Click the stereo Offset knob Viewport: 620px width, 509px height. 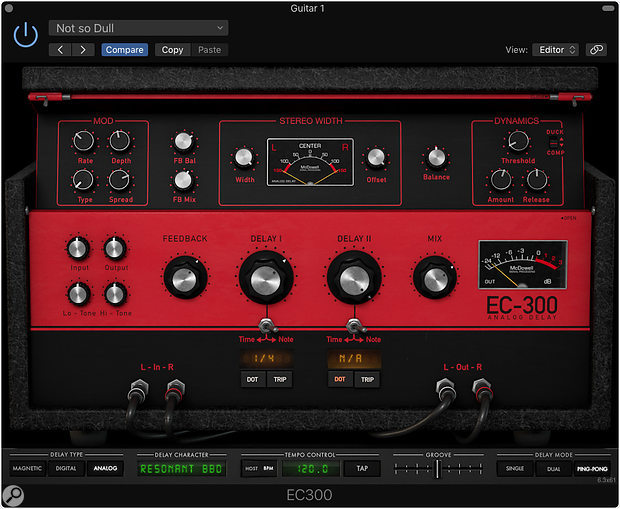[376, 157]
